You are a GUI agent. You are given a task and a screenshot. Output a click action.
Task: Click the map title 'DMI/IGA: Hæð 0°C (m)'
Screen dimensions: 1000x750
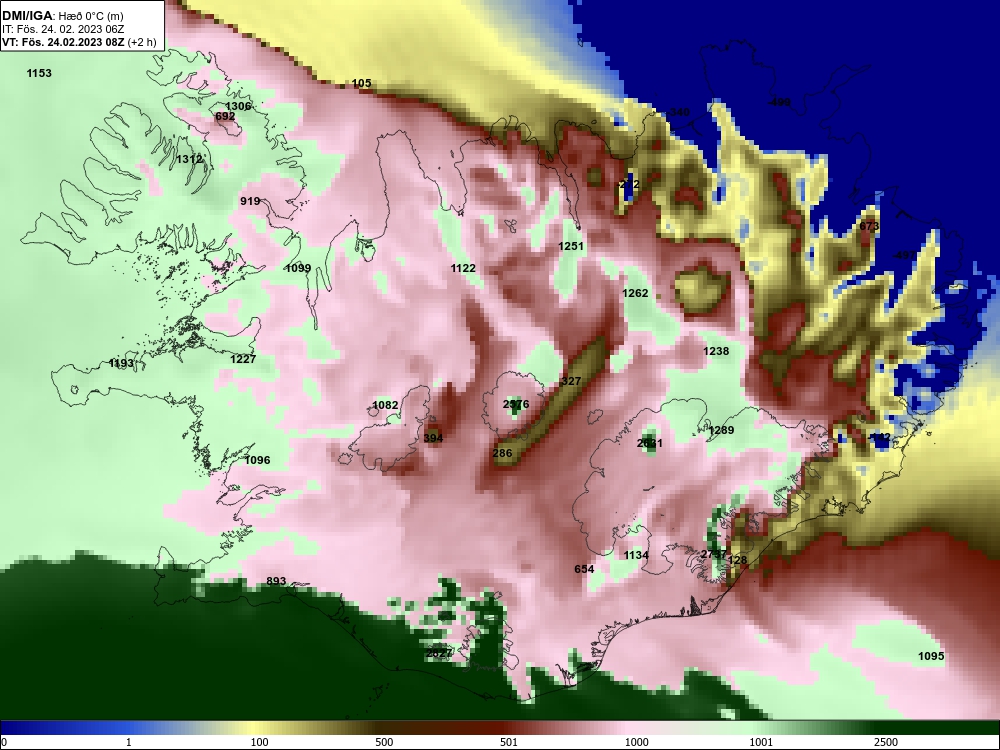63,16
